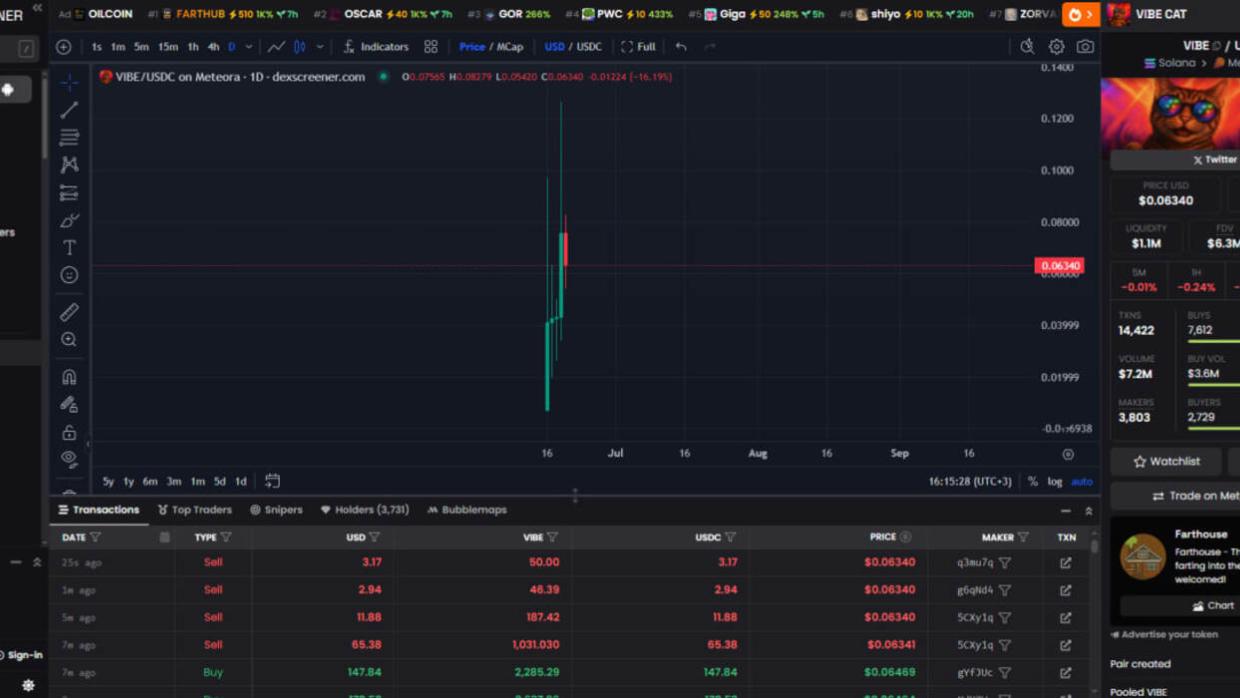Open chart indicator templates grid
The image size is (1240, 698).
(431, 47)
